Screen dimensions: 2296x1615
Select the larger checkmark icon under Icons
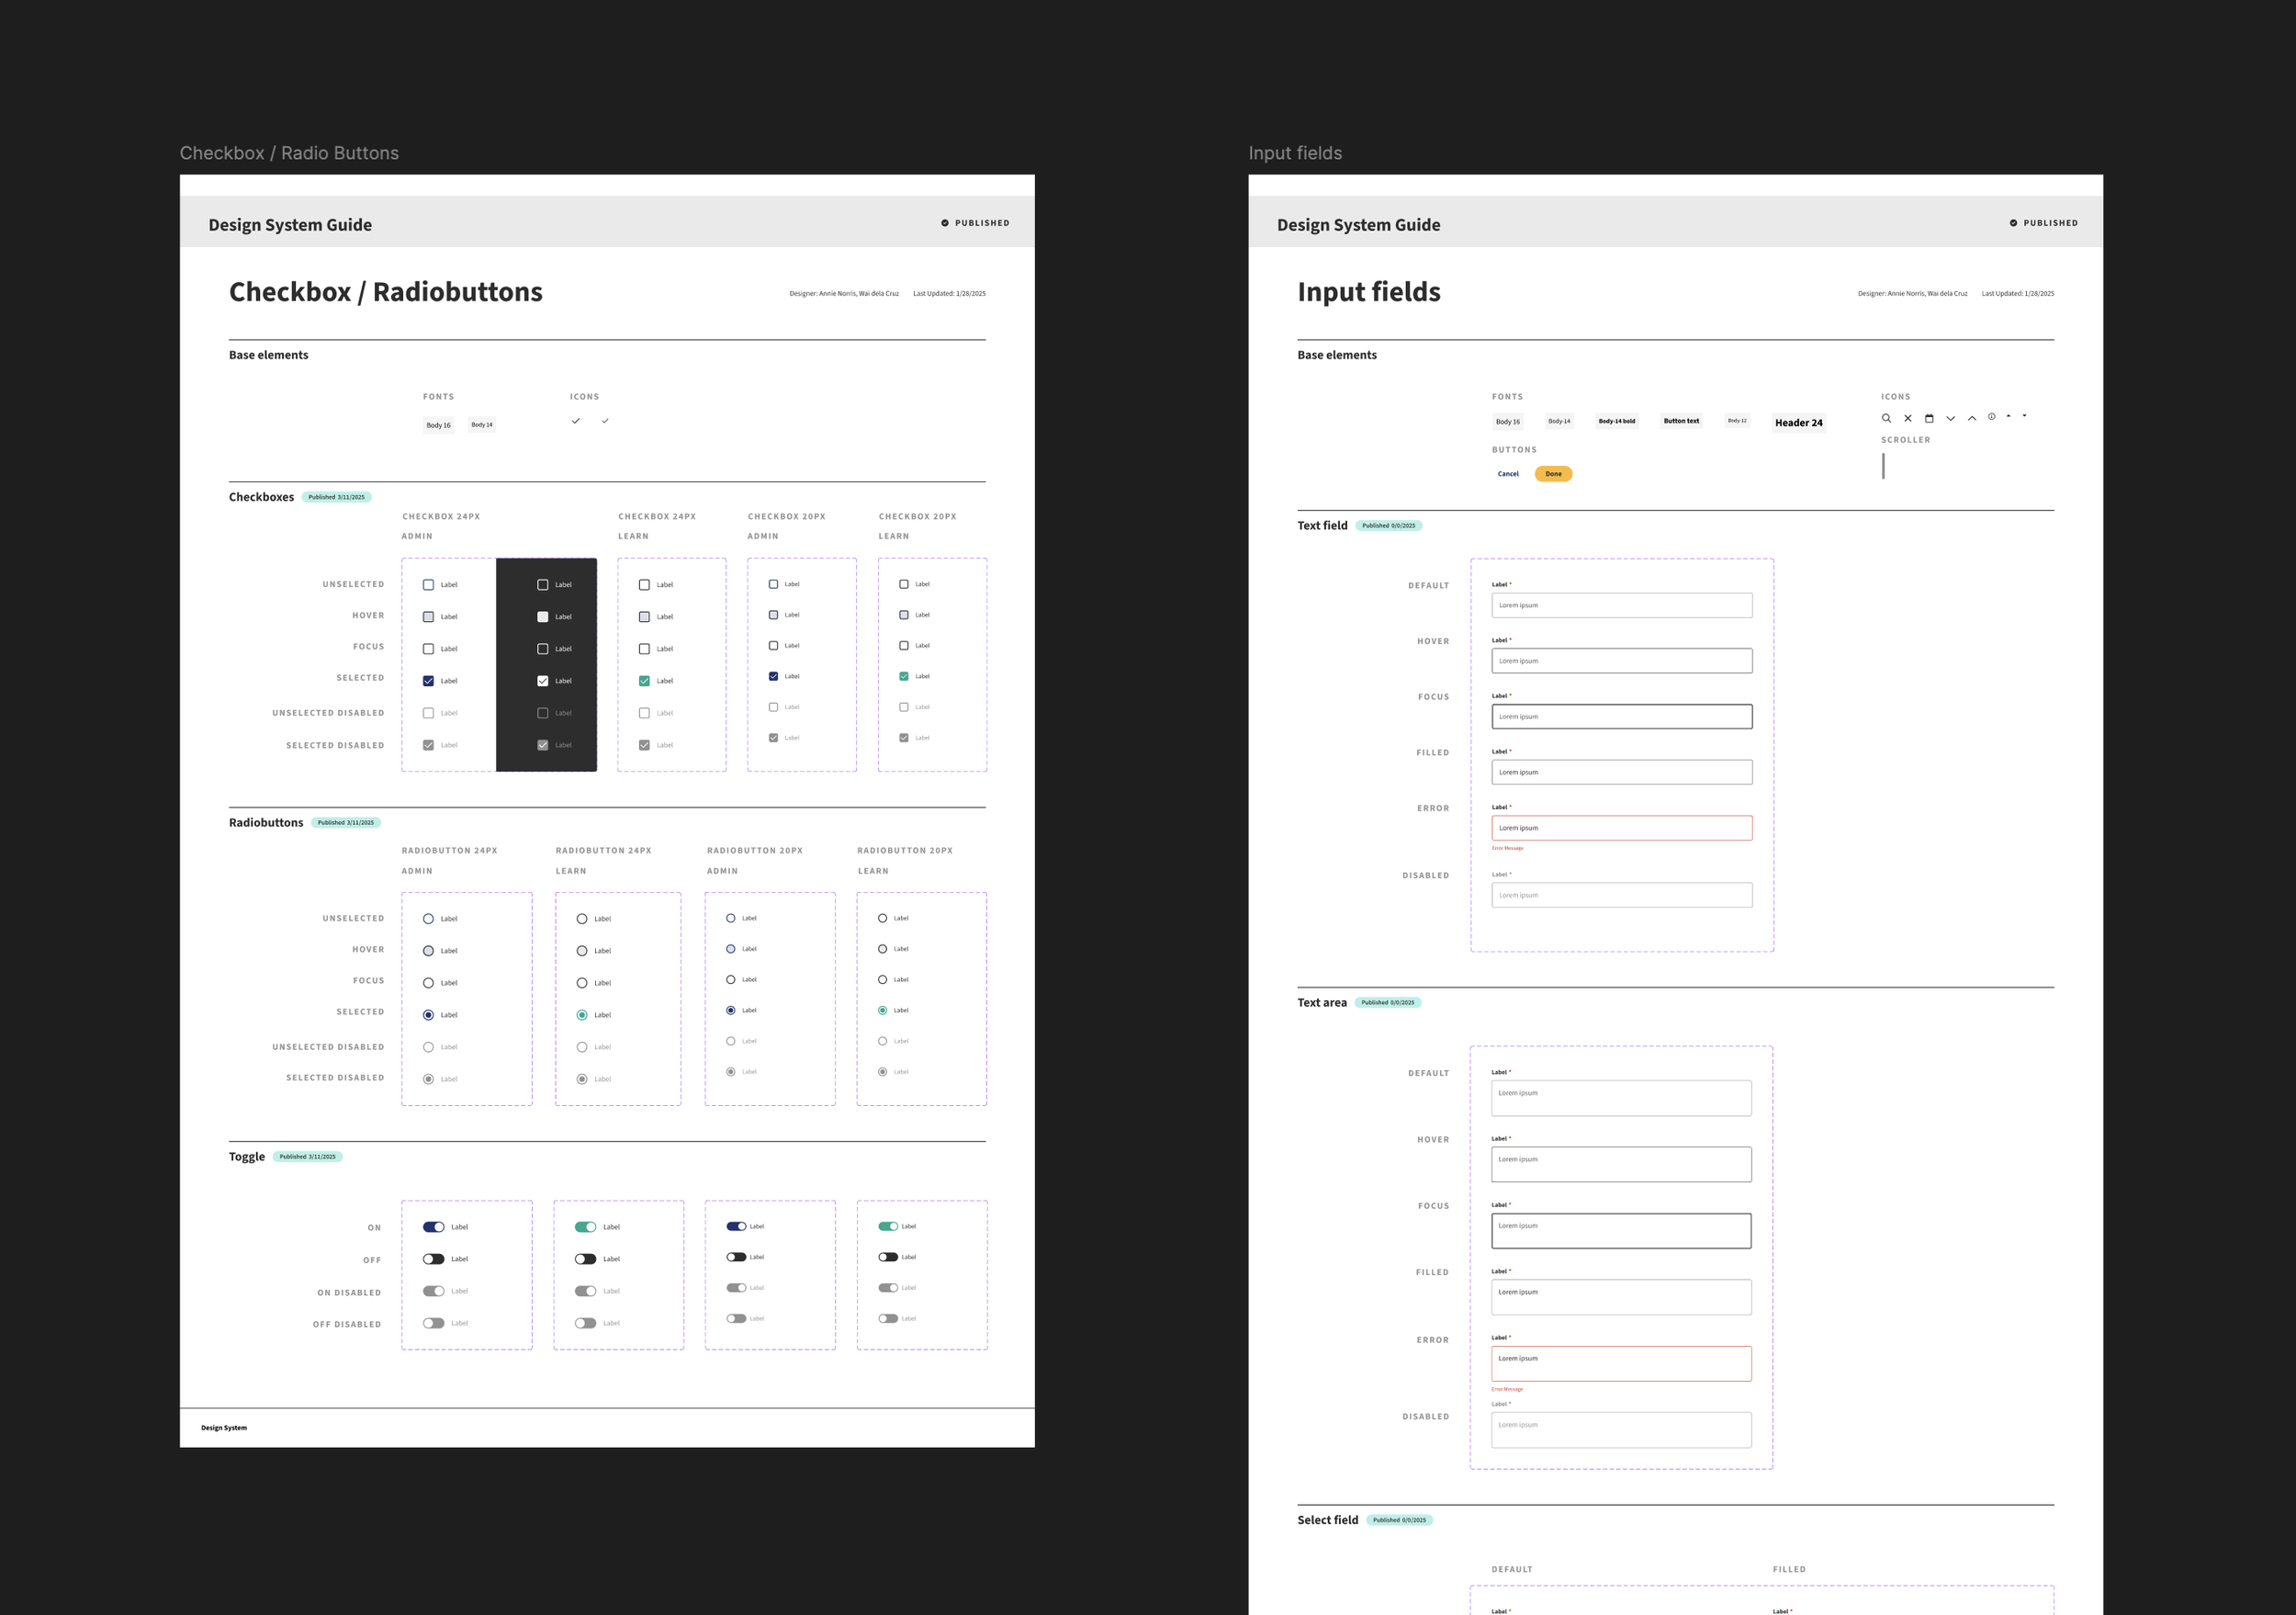pos(575,421)
